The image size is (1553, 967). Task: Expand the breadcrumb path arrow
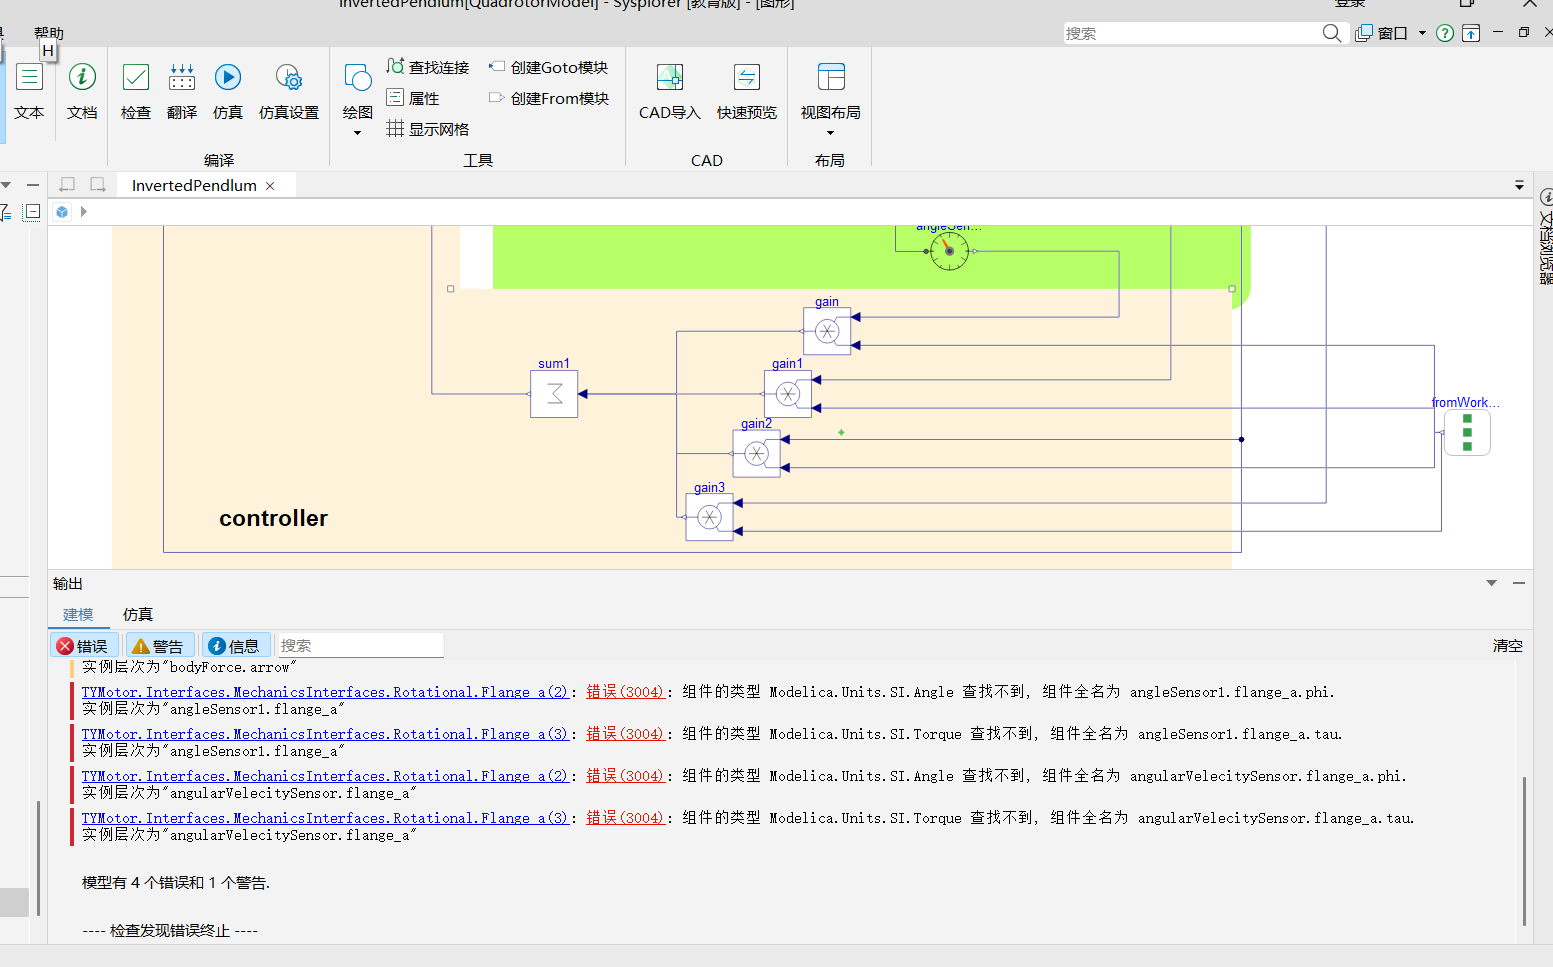click(x=84, y=212)
